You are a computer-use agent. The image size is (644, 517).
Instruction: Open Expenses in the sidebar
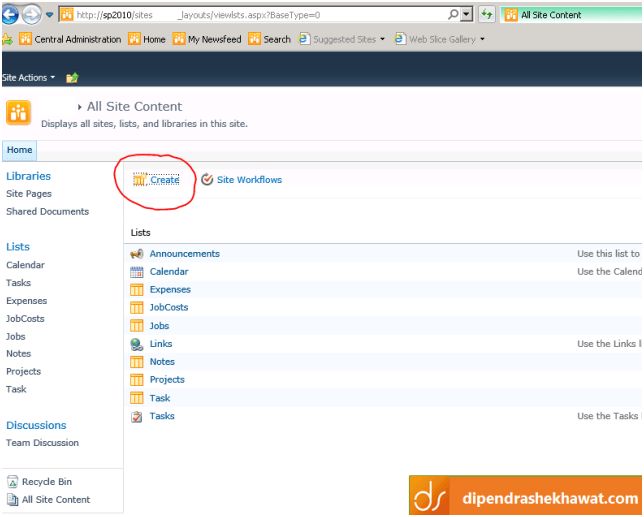pos(26,301)
